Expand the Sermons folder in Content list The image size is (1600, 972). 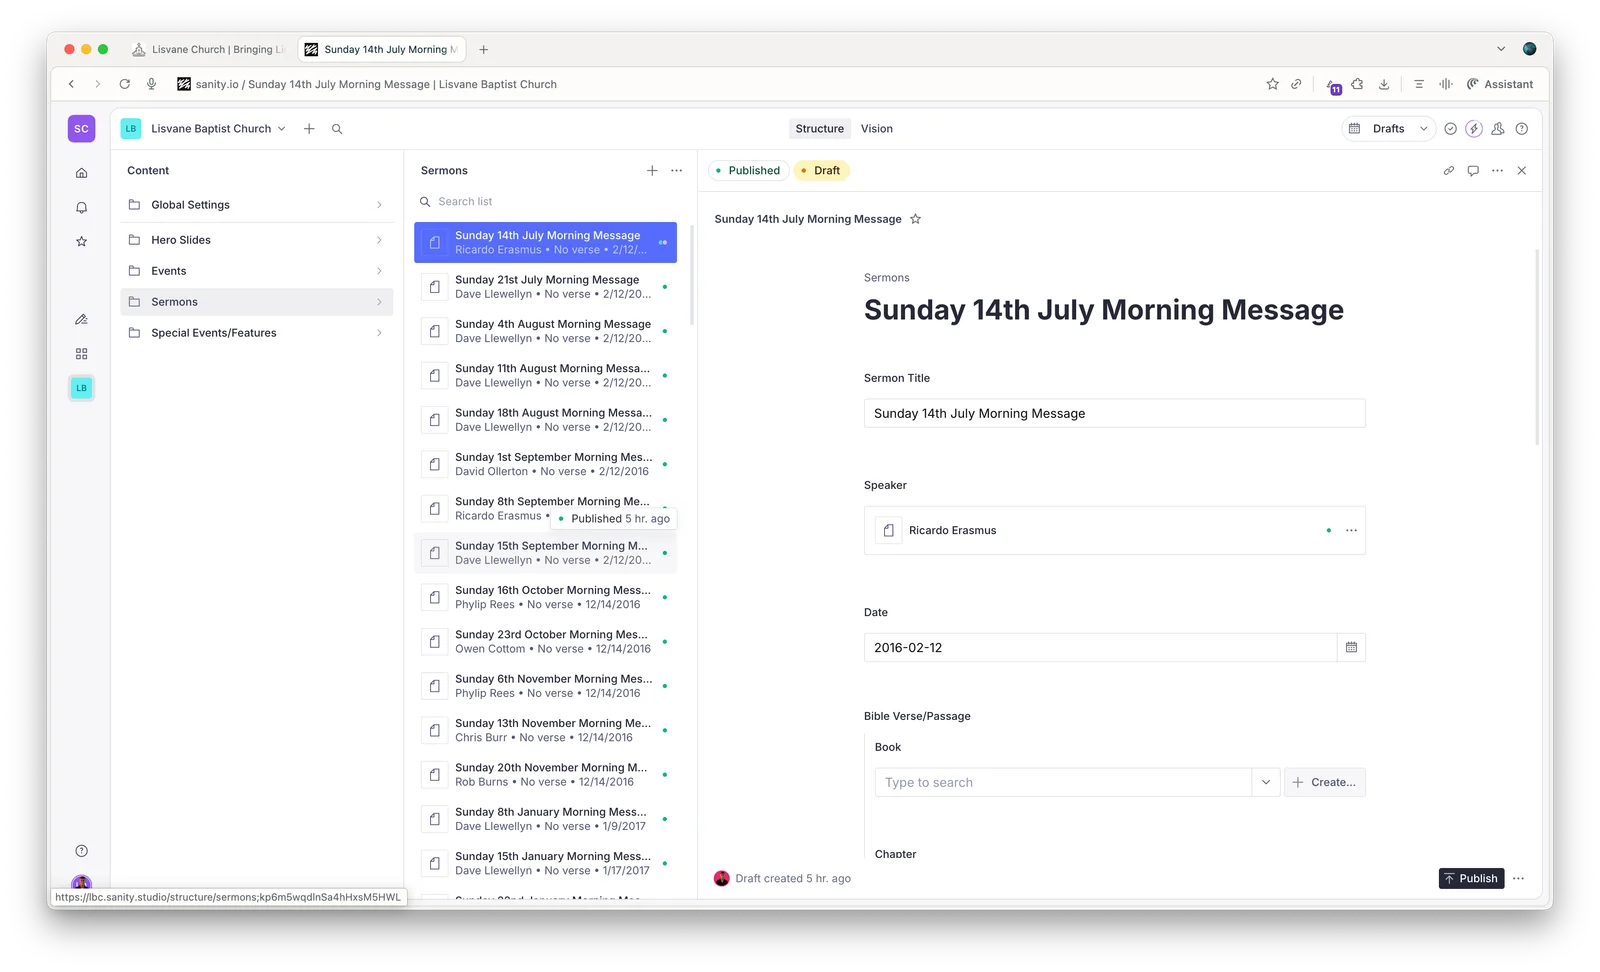[379, 301]
